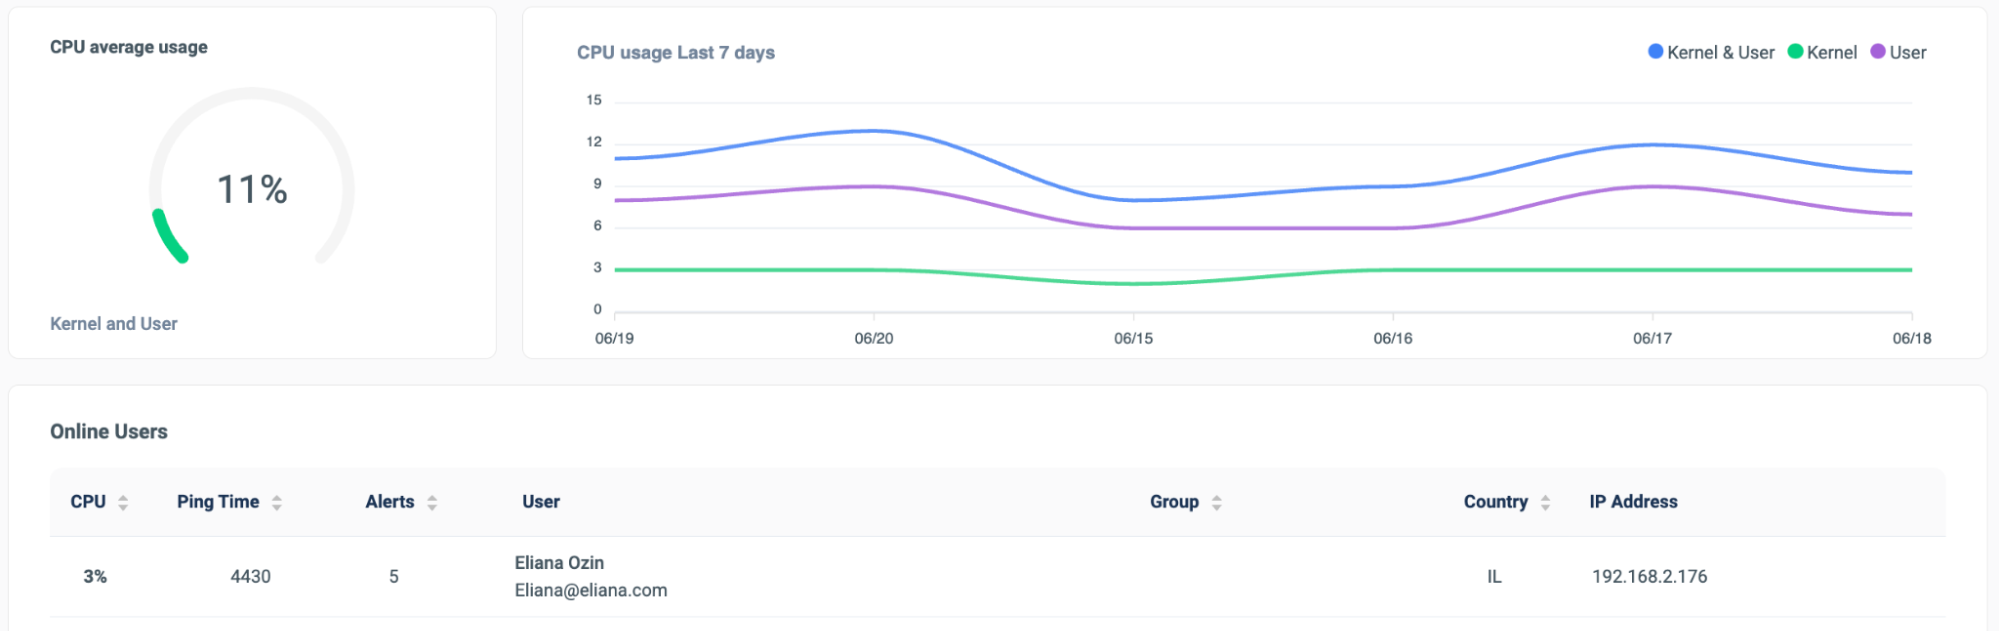
Task: Click the 11% CPU gauge
Action: [252, 188]
